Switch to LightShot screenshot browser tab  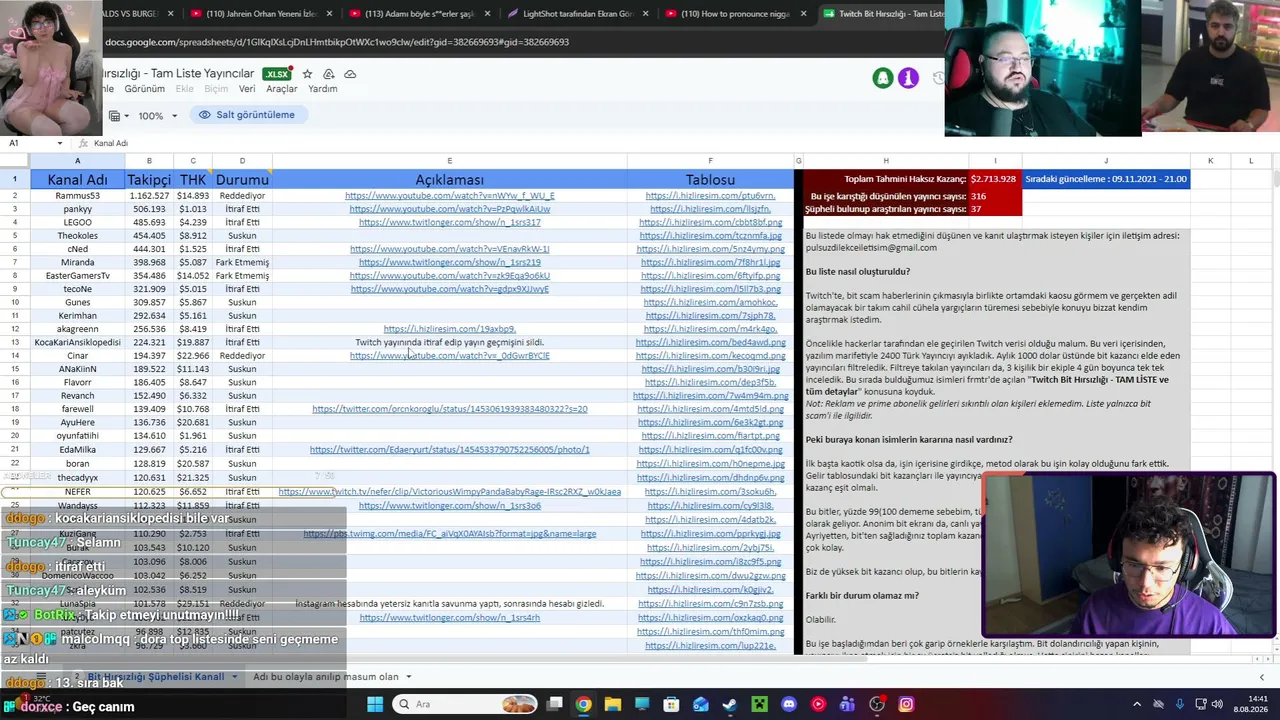(x=578, y=14)
